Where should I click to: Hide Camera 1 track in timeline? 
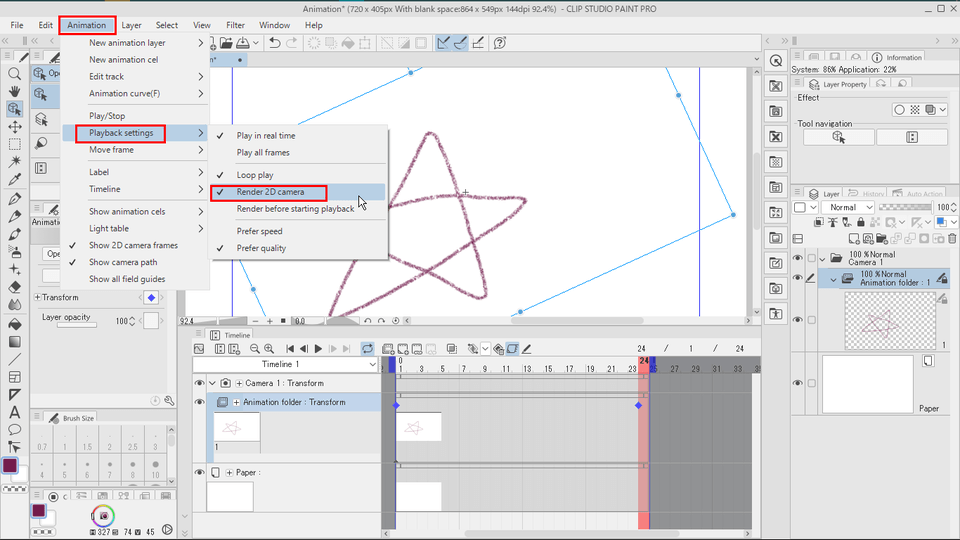coord(200,383)
